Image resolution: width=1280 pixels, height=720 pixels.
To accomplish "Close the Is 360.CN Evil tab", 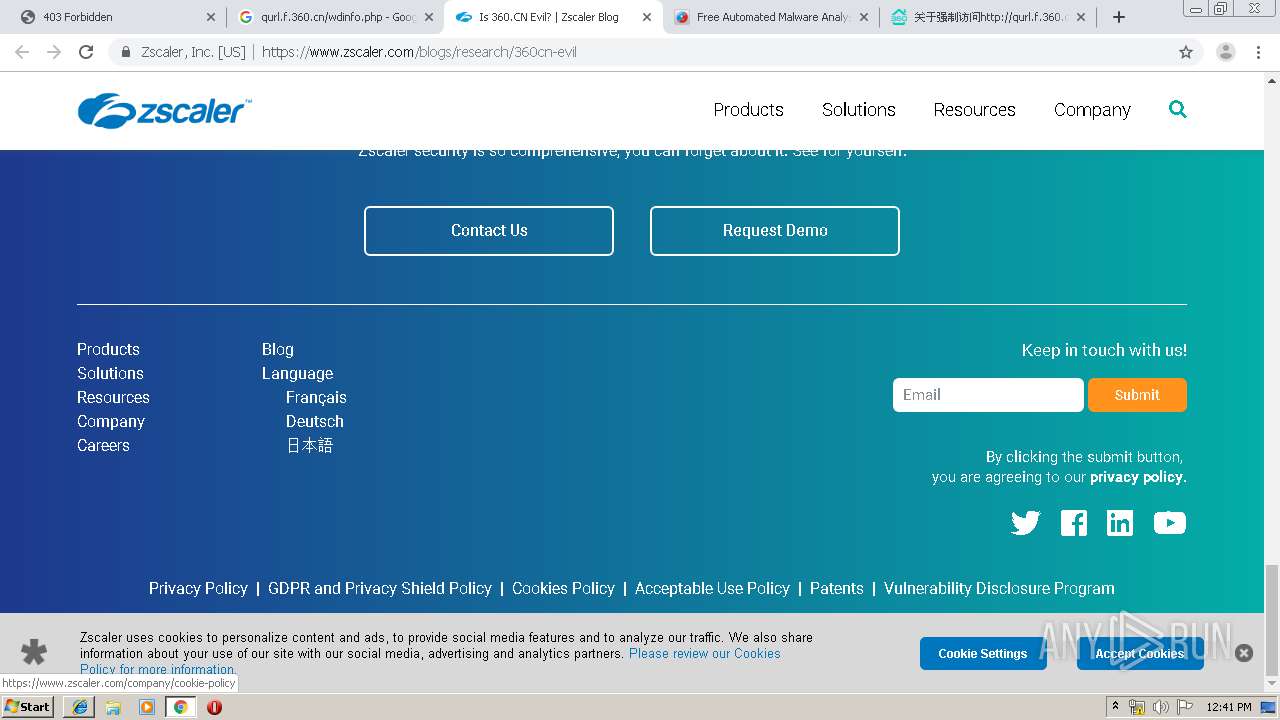I will (x=646, y=17).
